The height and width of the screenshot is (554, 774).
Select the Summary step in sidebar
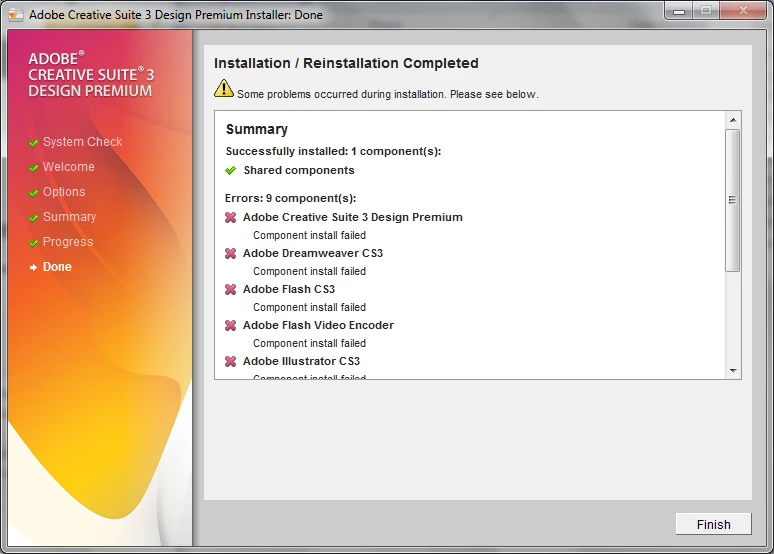(x=70, y=217)
